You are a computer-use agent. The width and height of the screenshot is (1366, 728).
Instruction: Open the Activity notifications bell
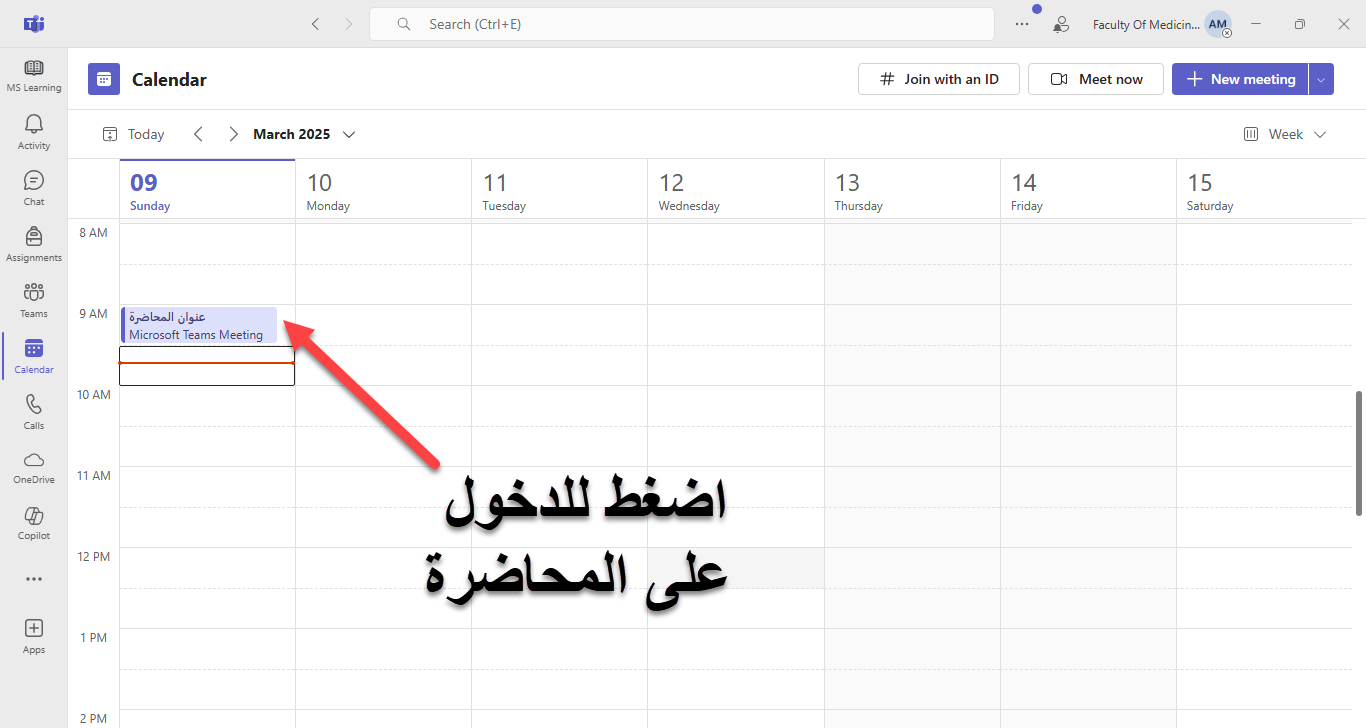[x=34, y=131]
